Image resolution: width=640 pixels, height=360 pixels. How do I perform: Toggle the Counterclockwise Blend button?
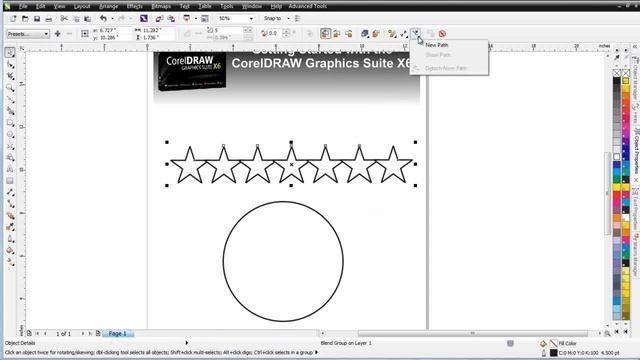[349, 34]
